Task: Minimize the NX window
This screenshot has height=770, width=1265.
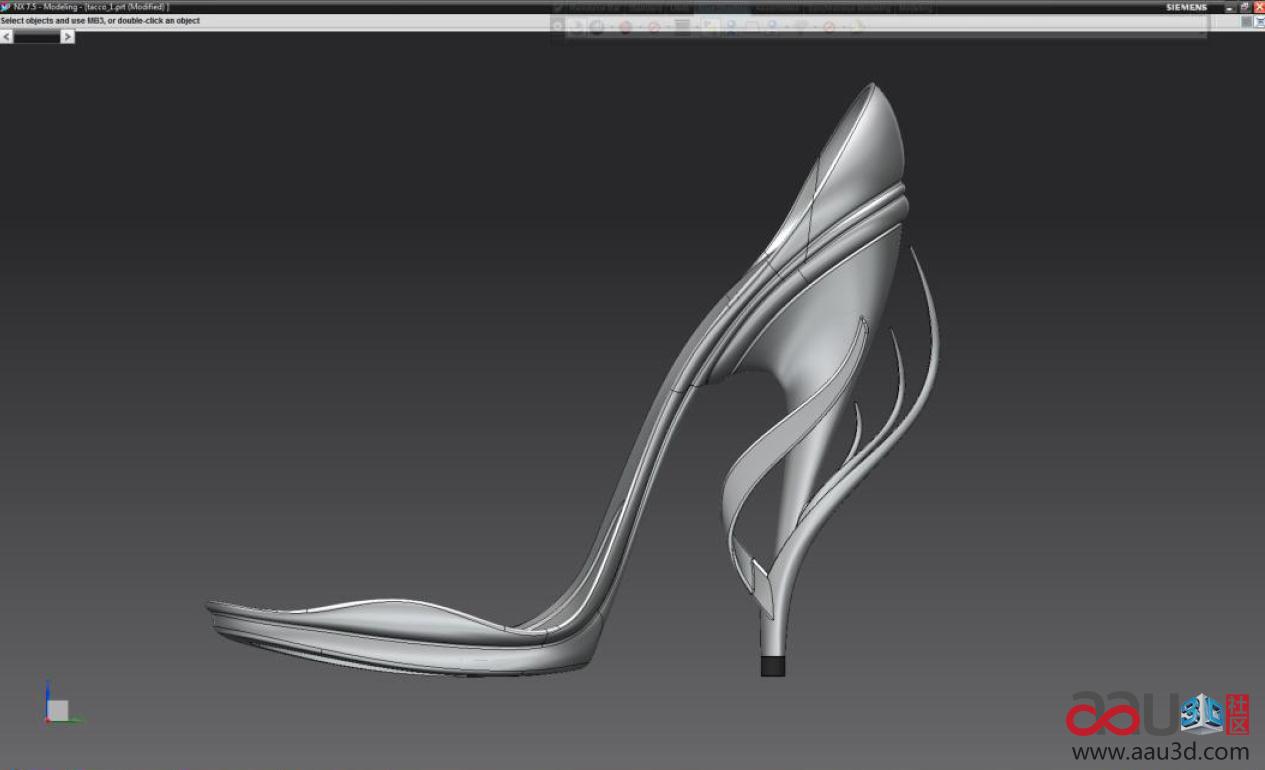Action: (1230, 7)
